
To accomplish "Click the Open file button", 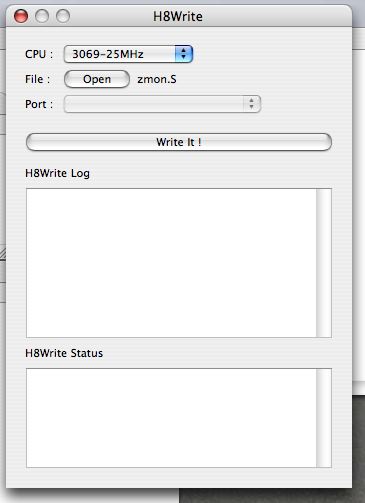I will click(97, 79).
